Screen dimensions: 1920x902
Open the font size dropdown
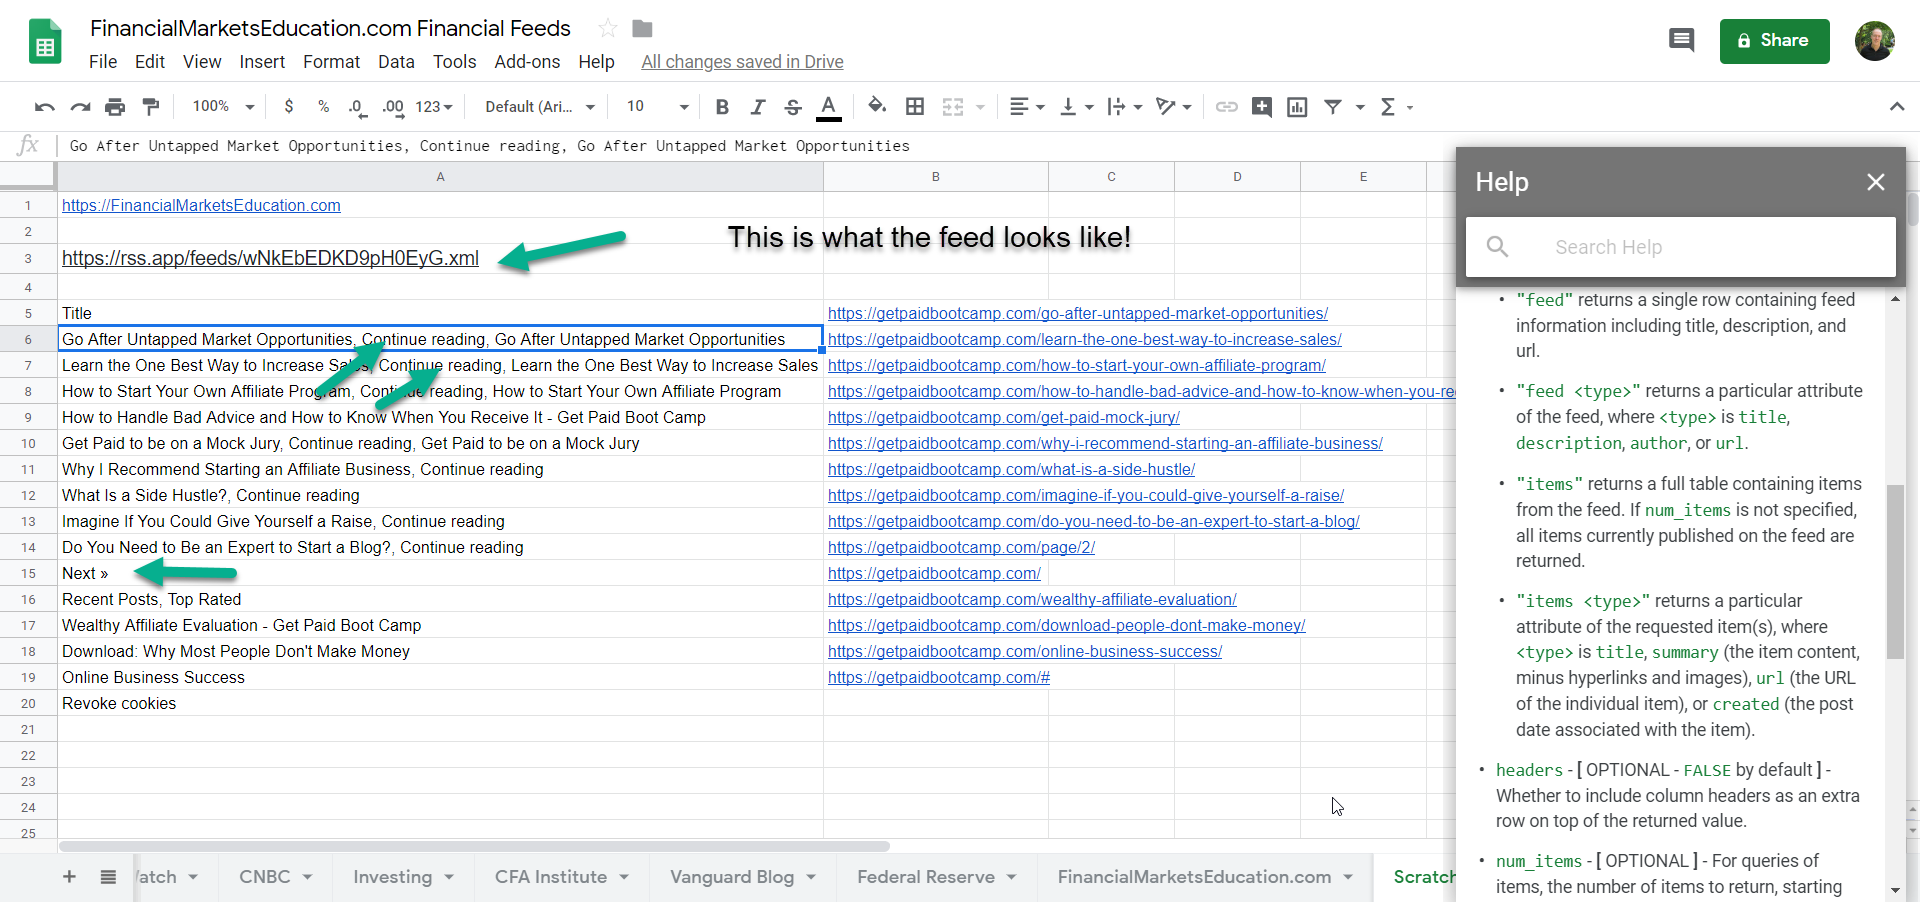tap(657, 107)
